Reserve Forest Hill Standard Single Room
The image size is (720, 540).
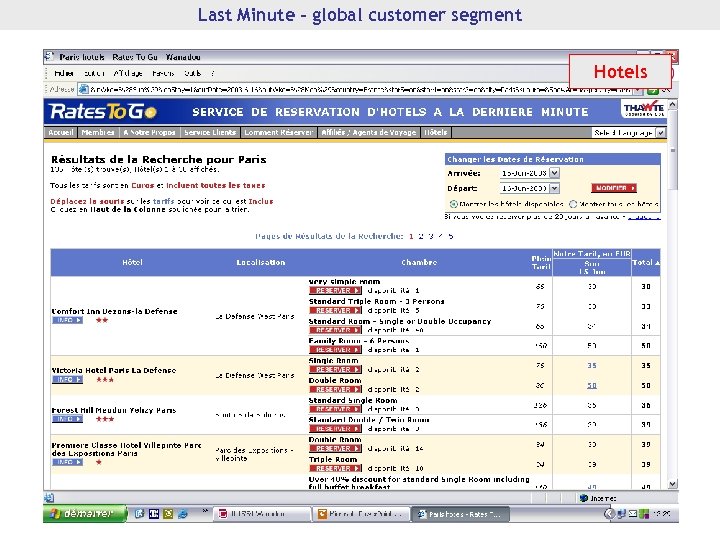pyautogui.click(x=335, y=409)
